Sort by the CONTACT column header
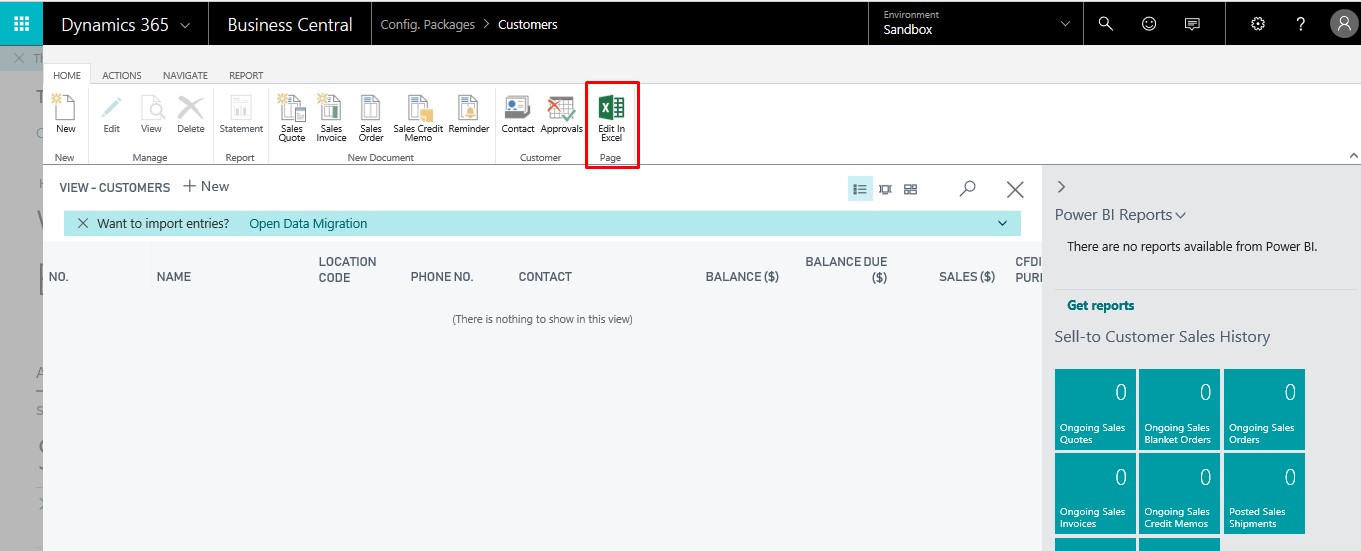Viewport: 1361px width, 551px height. (x=545, y=277)
